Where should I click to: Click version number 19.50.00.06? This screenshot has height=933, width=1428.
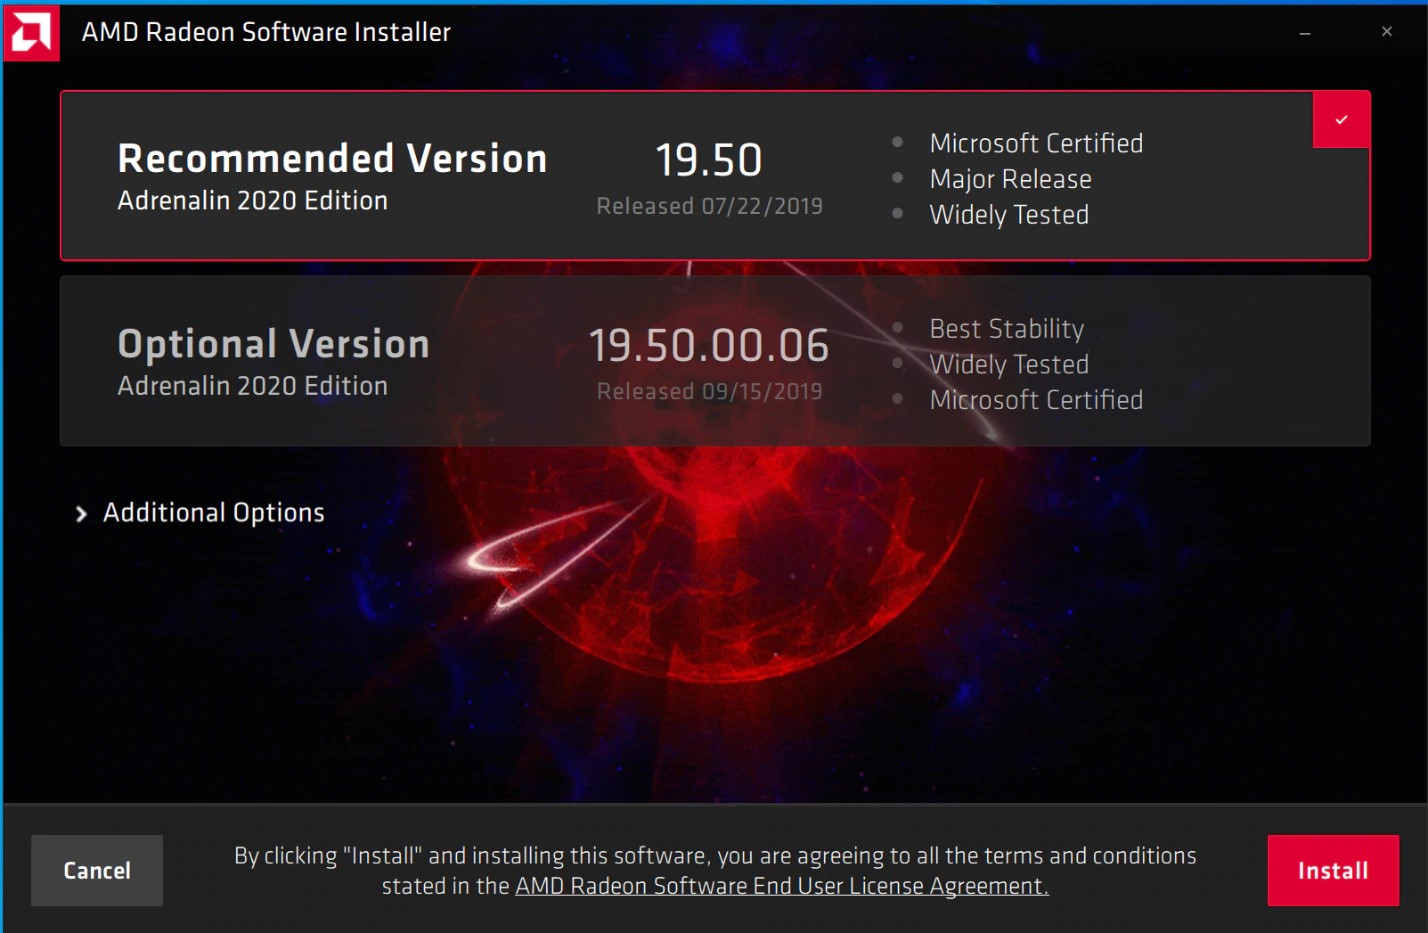(709, 346)
